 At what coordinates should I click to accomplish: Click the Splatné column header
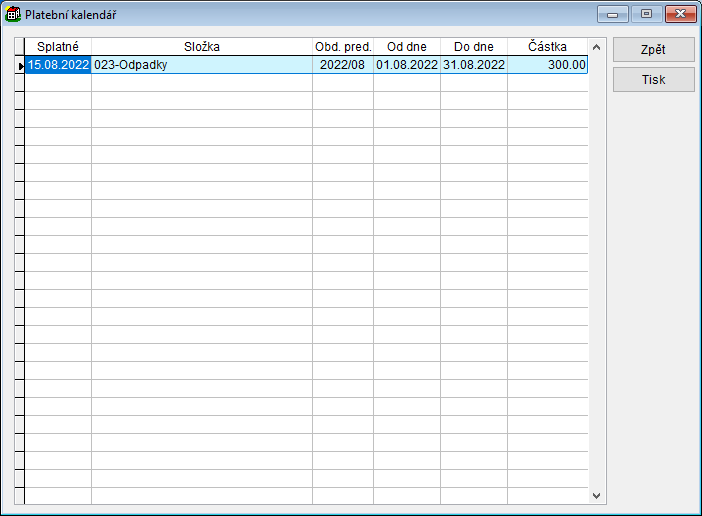[58, 47]
